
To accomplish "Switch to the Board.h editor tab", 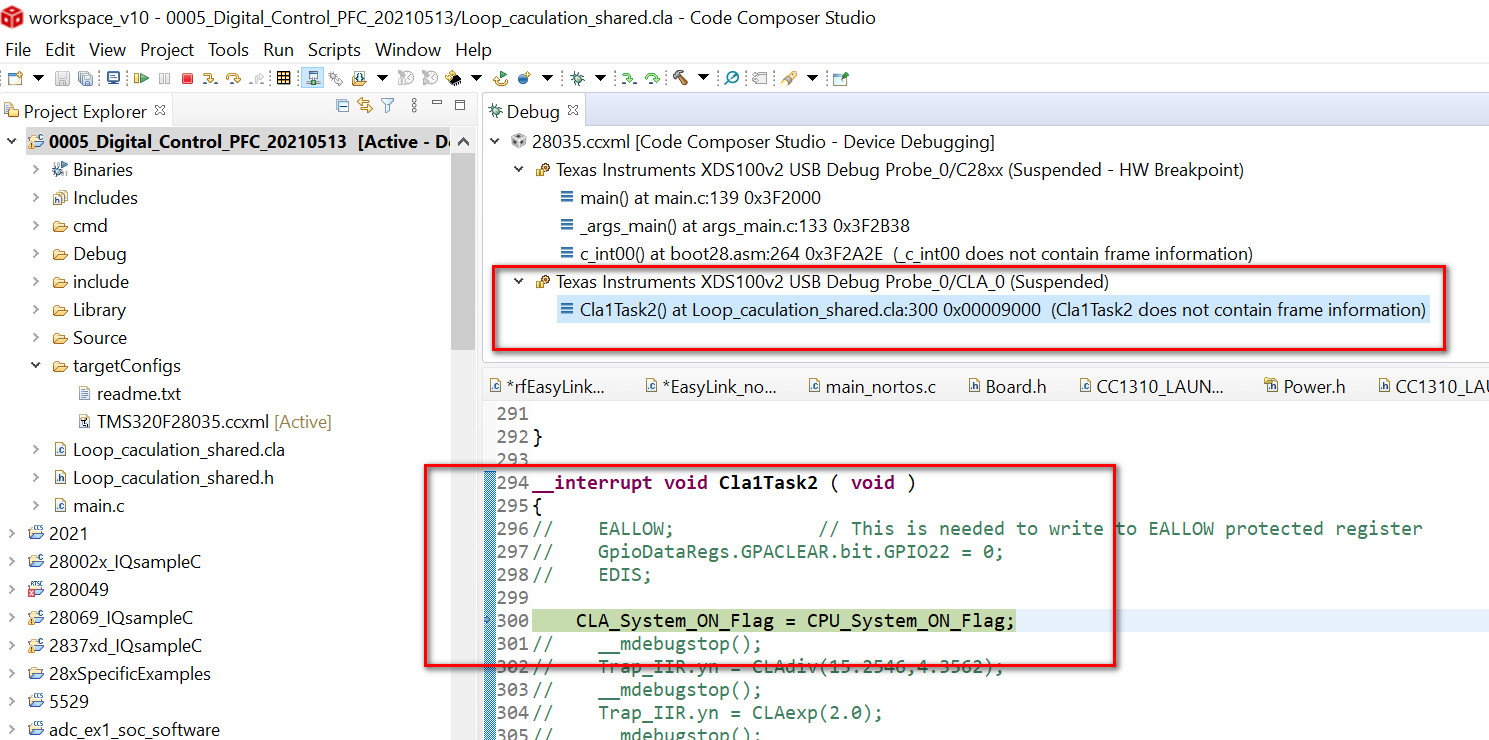I will [1006, 387].
